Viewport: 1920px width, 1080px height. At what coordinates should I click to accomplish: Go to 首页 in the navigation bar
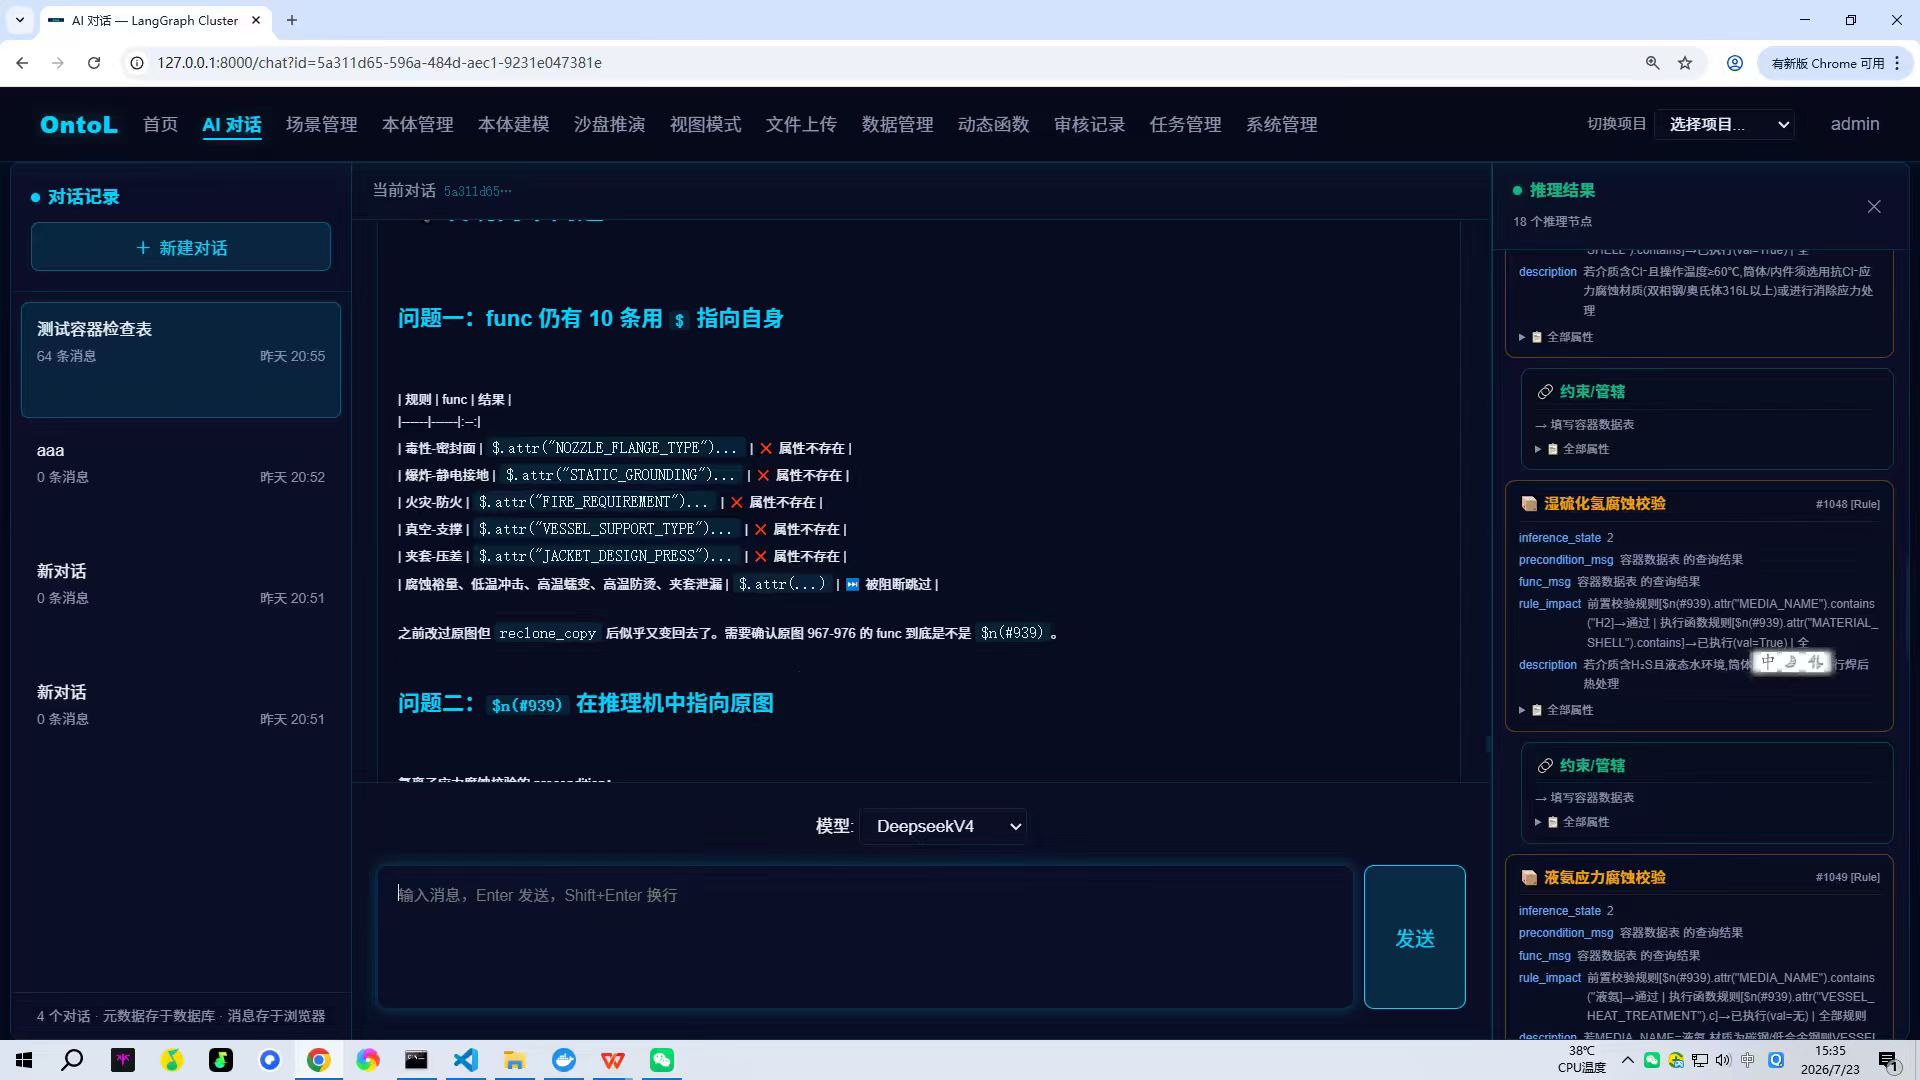[160, 124]
